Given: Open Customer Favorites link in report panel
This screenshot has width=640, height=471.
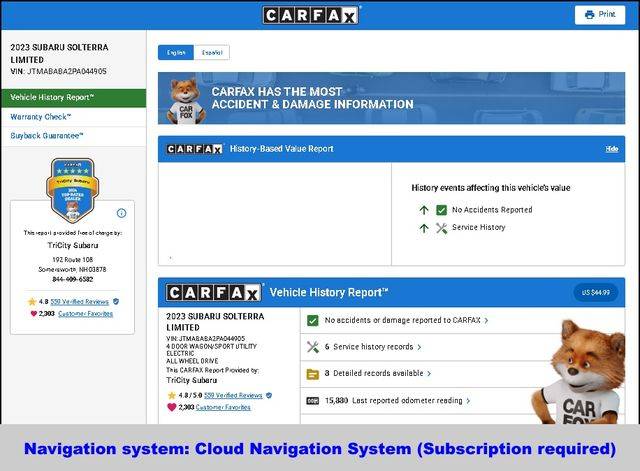Looking at the screenshot, I should (223, 407).
